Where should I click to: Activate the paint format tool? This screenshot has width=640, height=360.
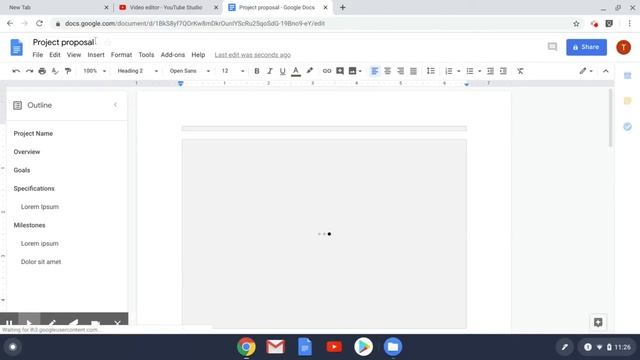click(x=68, y=71)
